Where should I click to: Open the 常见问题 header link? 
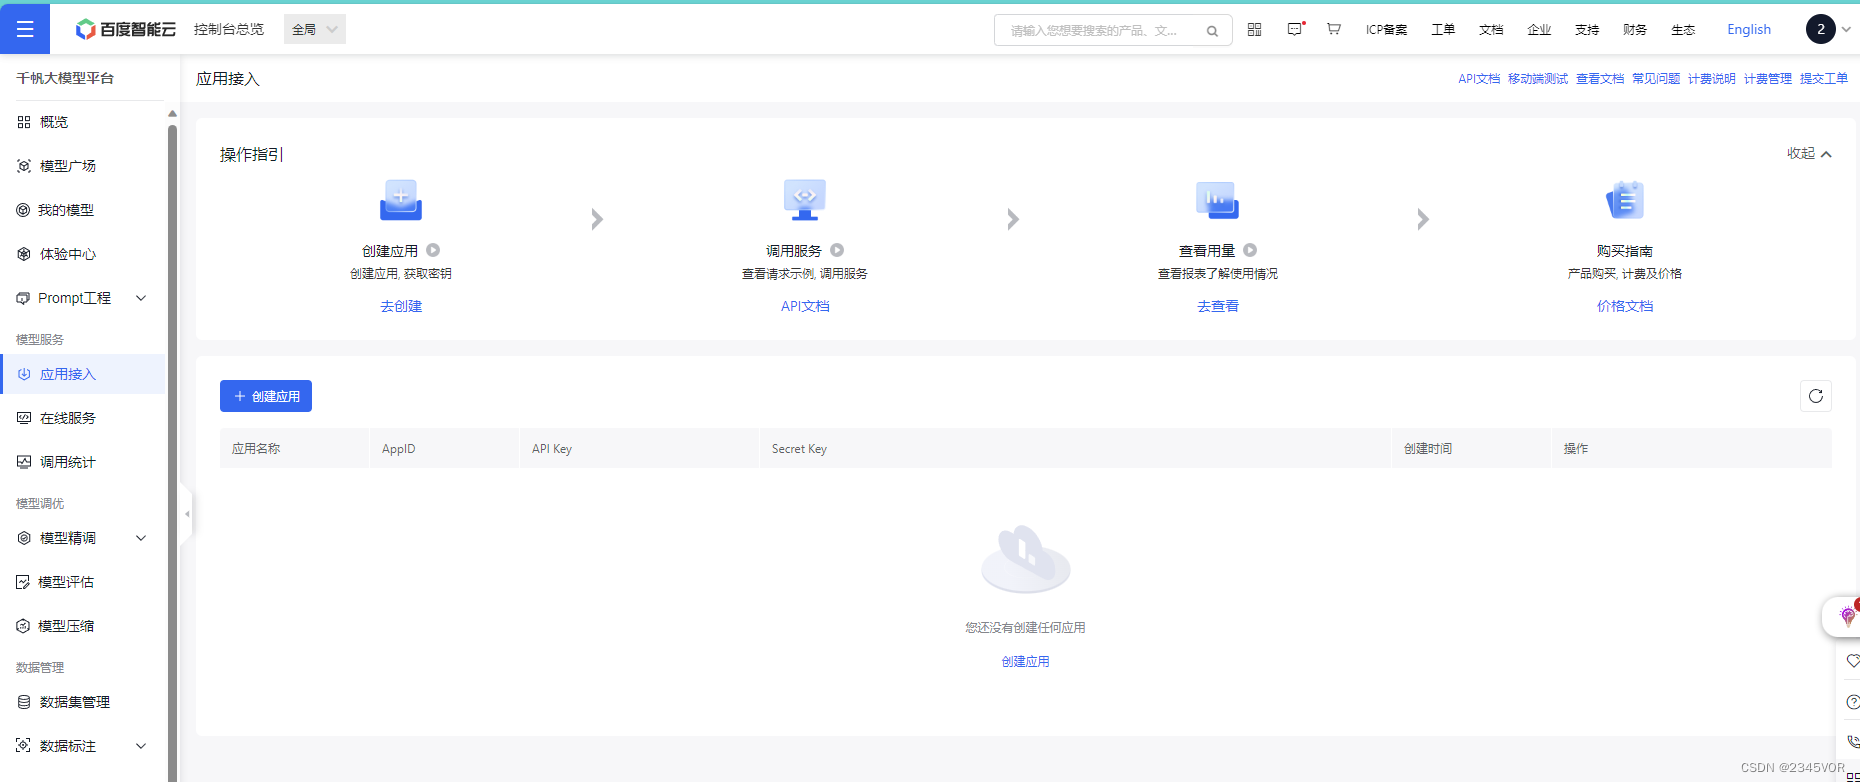[x=1656, y=79]
